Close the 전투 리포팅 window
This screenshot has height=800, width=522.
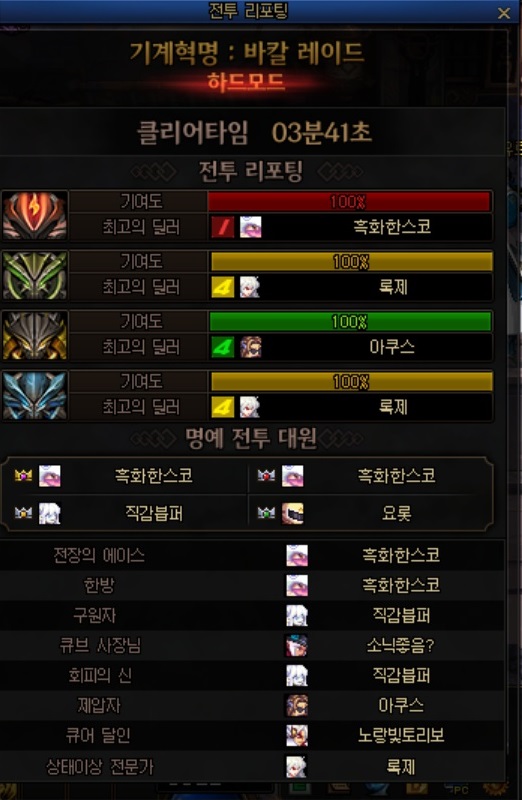(504, 13)
